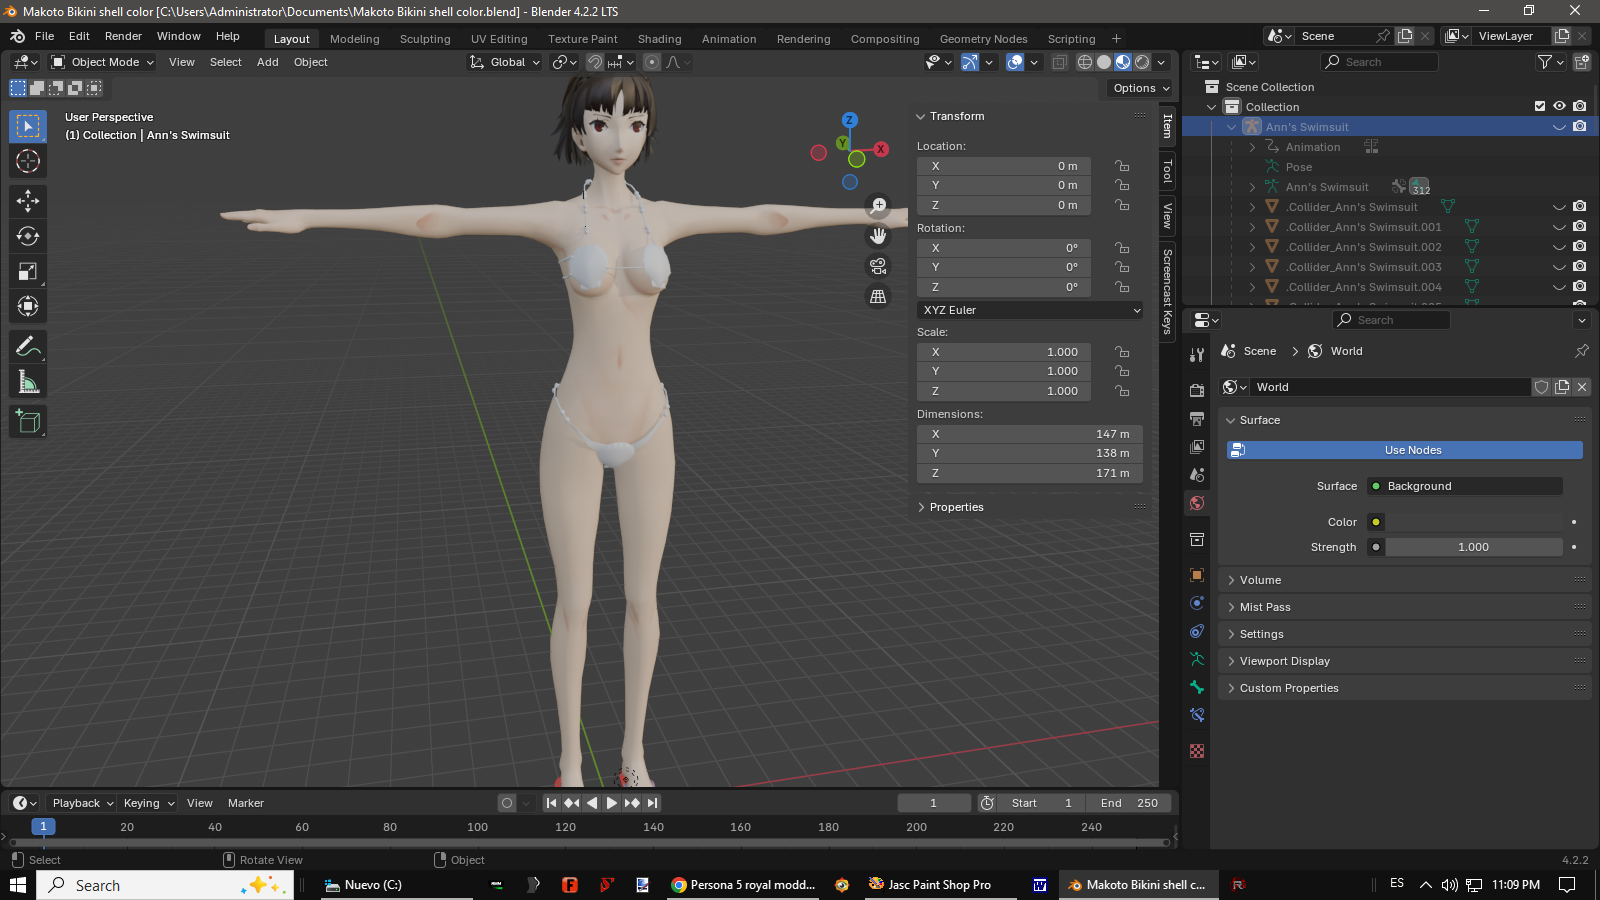Open the UV Editing workspace tab
The width and height of the screenshot is (1600, 900).
coord(499,39)
